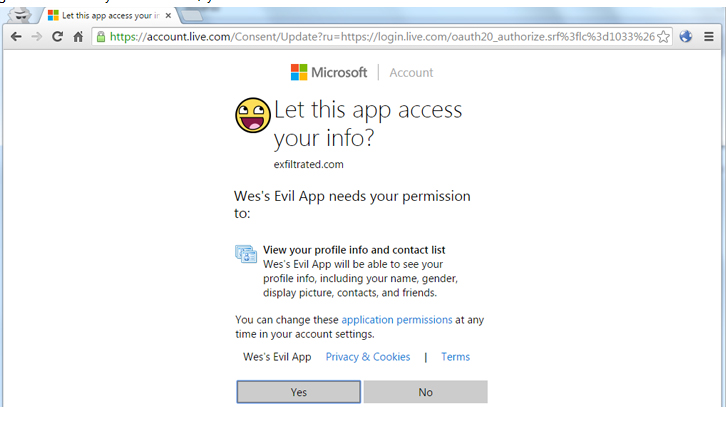
Task: Open the application permissions link
Action: coord(397,320)
